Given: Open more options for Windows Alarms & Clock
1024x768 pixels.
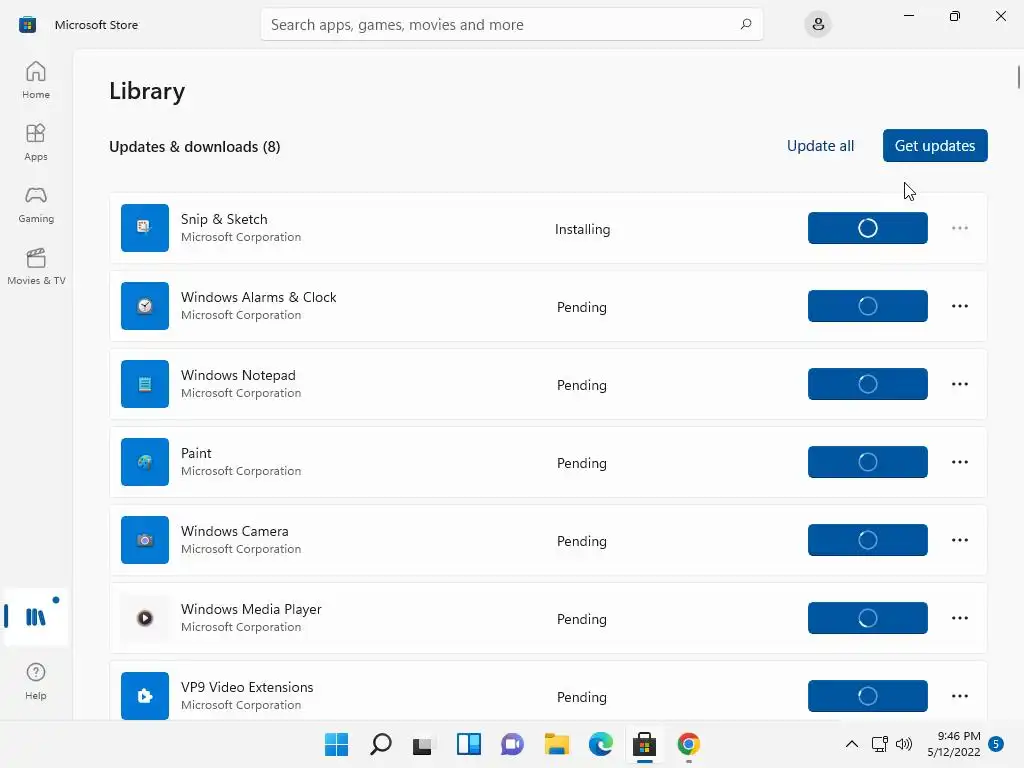Looking at the screenshot, I should (x=959, y=306).
